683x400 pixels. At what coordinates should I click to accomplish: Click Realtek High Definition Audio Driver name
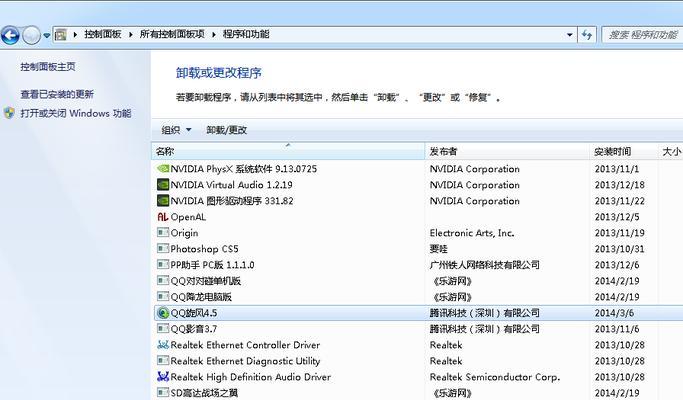(x=250, y=377)
